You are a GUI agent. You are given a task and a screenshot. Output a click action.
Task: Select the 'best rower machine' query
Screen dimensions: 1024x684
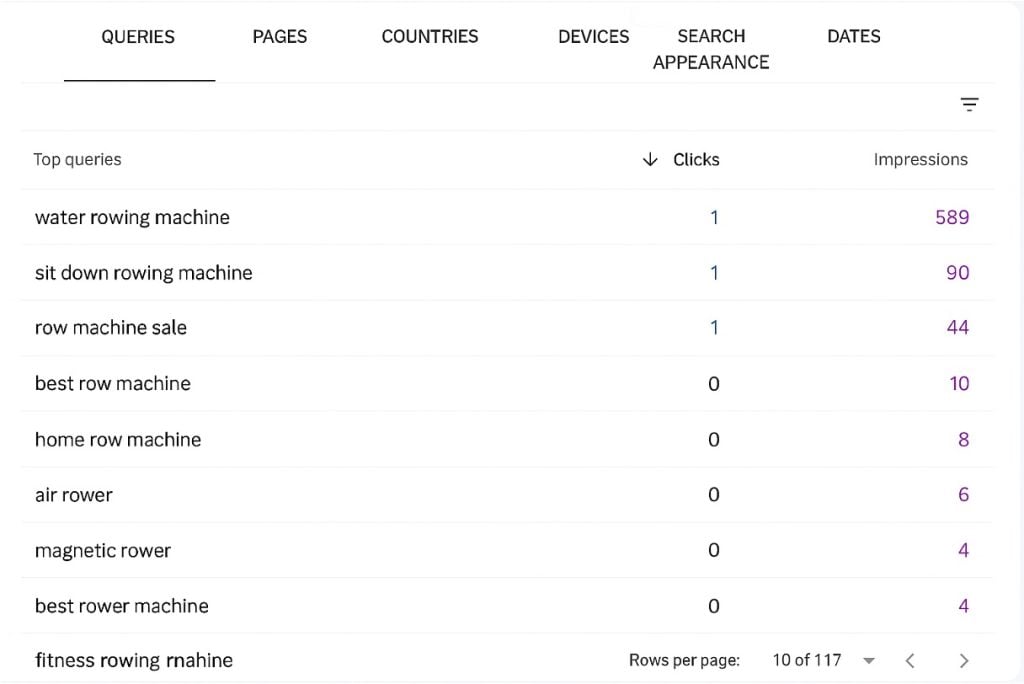click(121, 606)
